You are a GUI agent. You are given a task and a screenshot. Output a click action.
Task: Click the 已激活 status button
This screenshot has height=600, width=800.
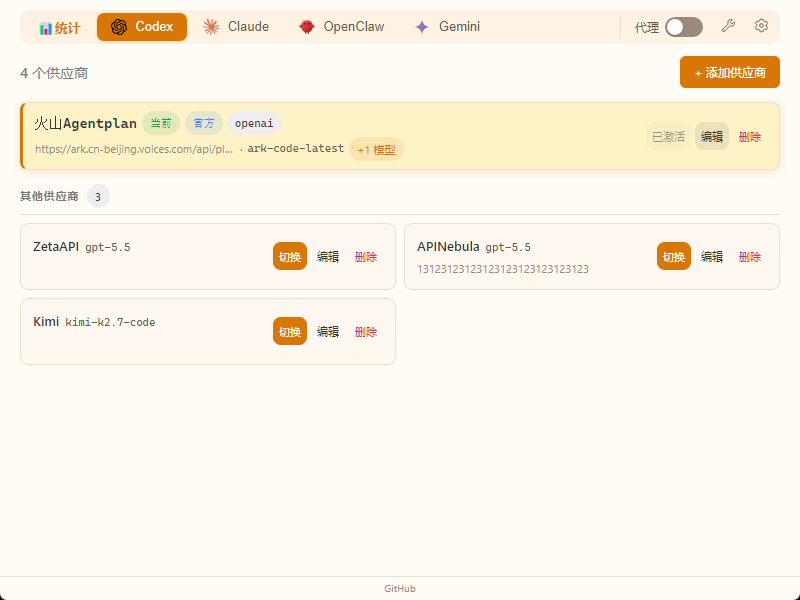click(x=668, y=136)
